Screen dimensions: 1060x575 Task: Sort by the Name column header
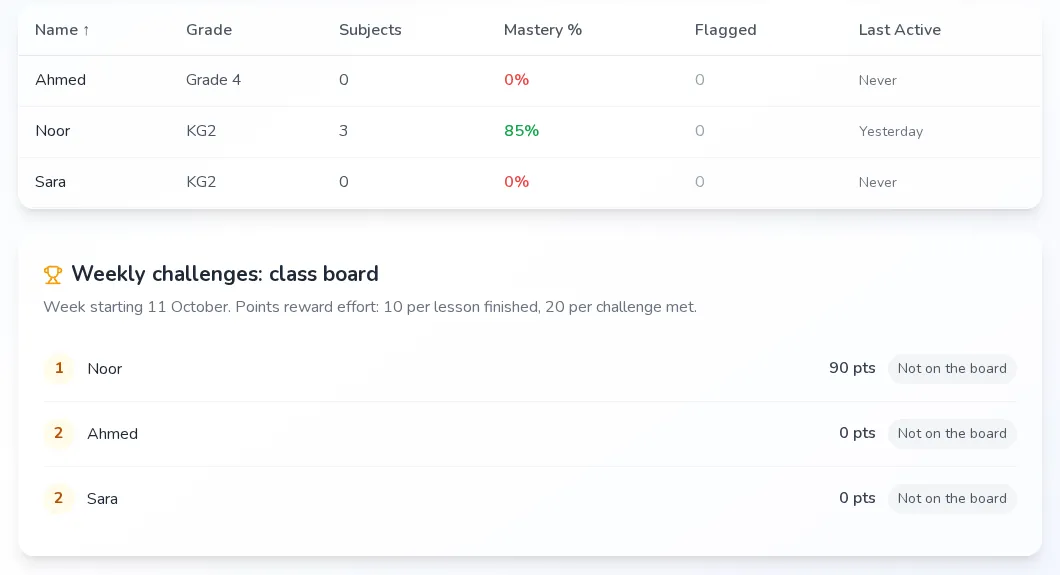point(62,30)
